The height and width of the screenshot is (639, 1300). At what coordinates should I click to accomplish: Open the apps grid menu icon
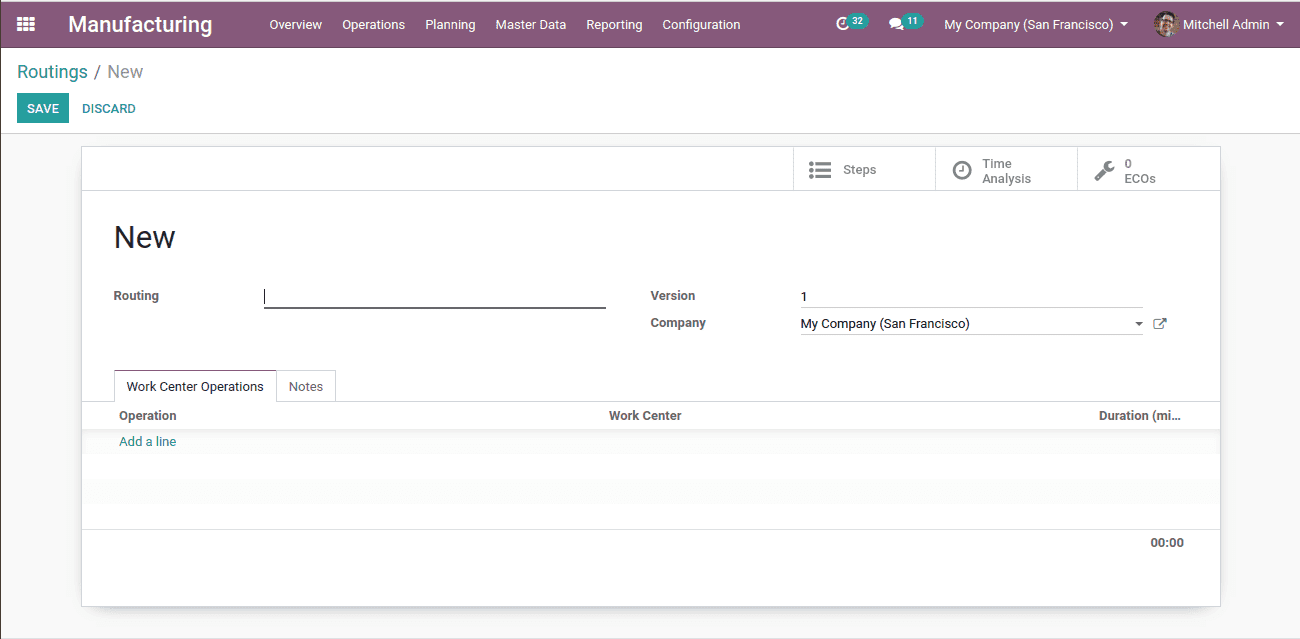26,24
